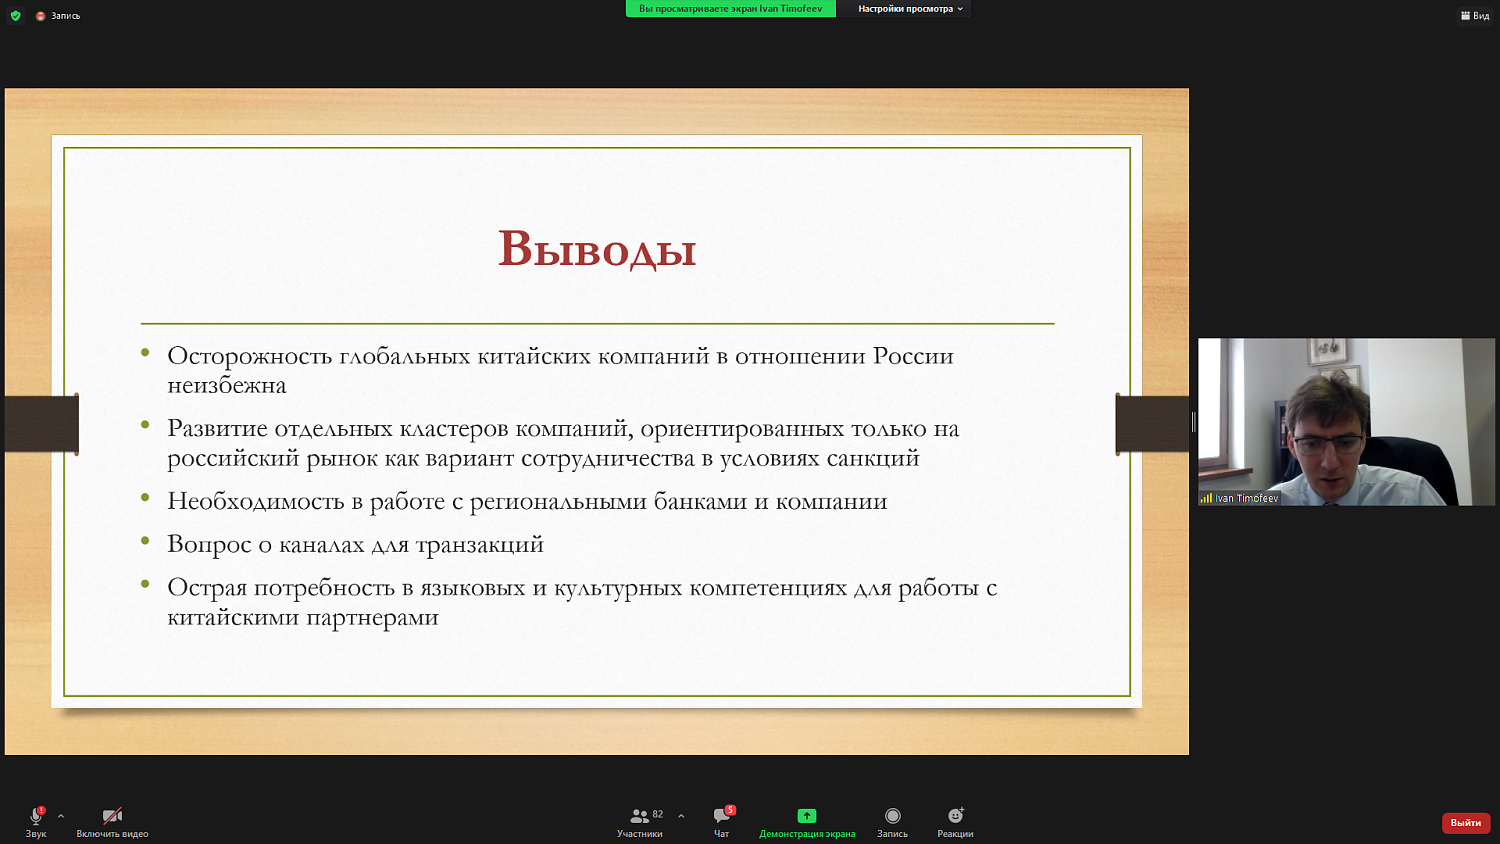Click the signal strength bars on Timofeev's video
The image size is (1500, 844).
(1205, 499)
